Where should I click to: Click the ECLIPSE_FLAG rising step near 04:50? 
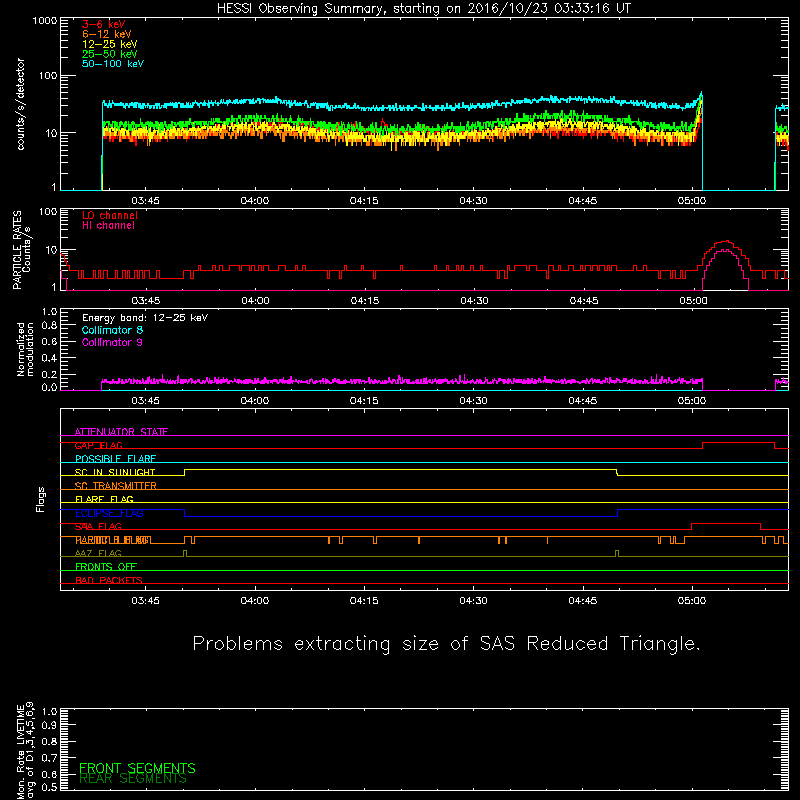click(617, 513)
